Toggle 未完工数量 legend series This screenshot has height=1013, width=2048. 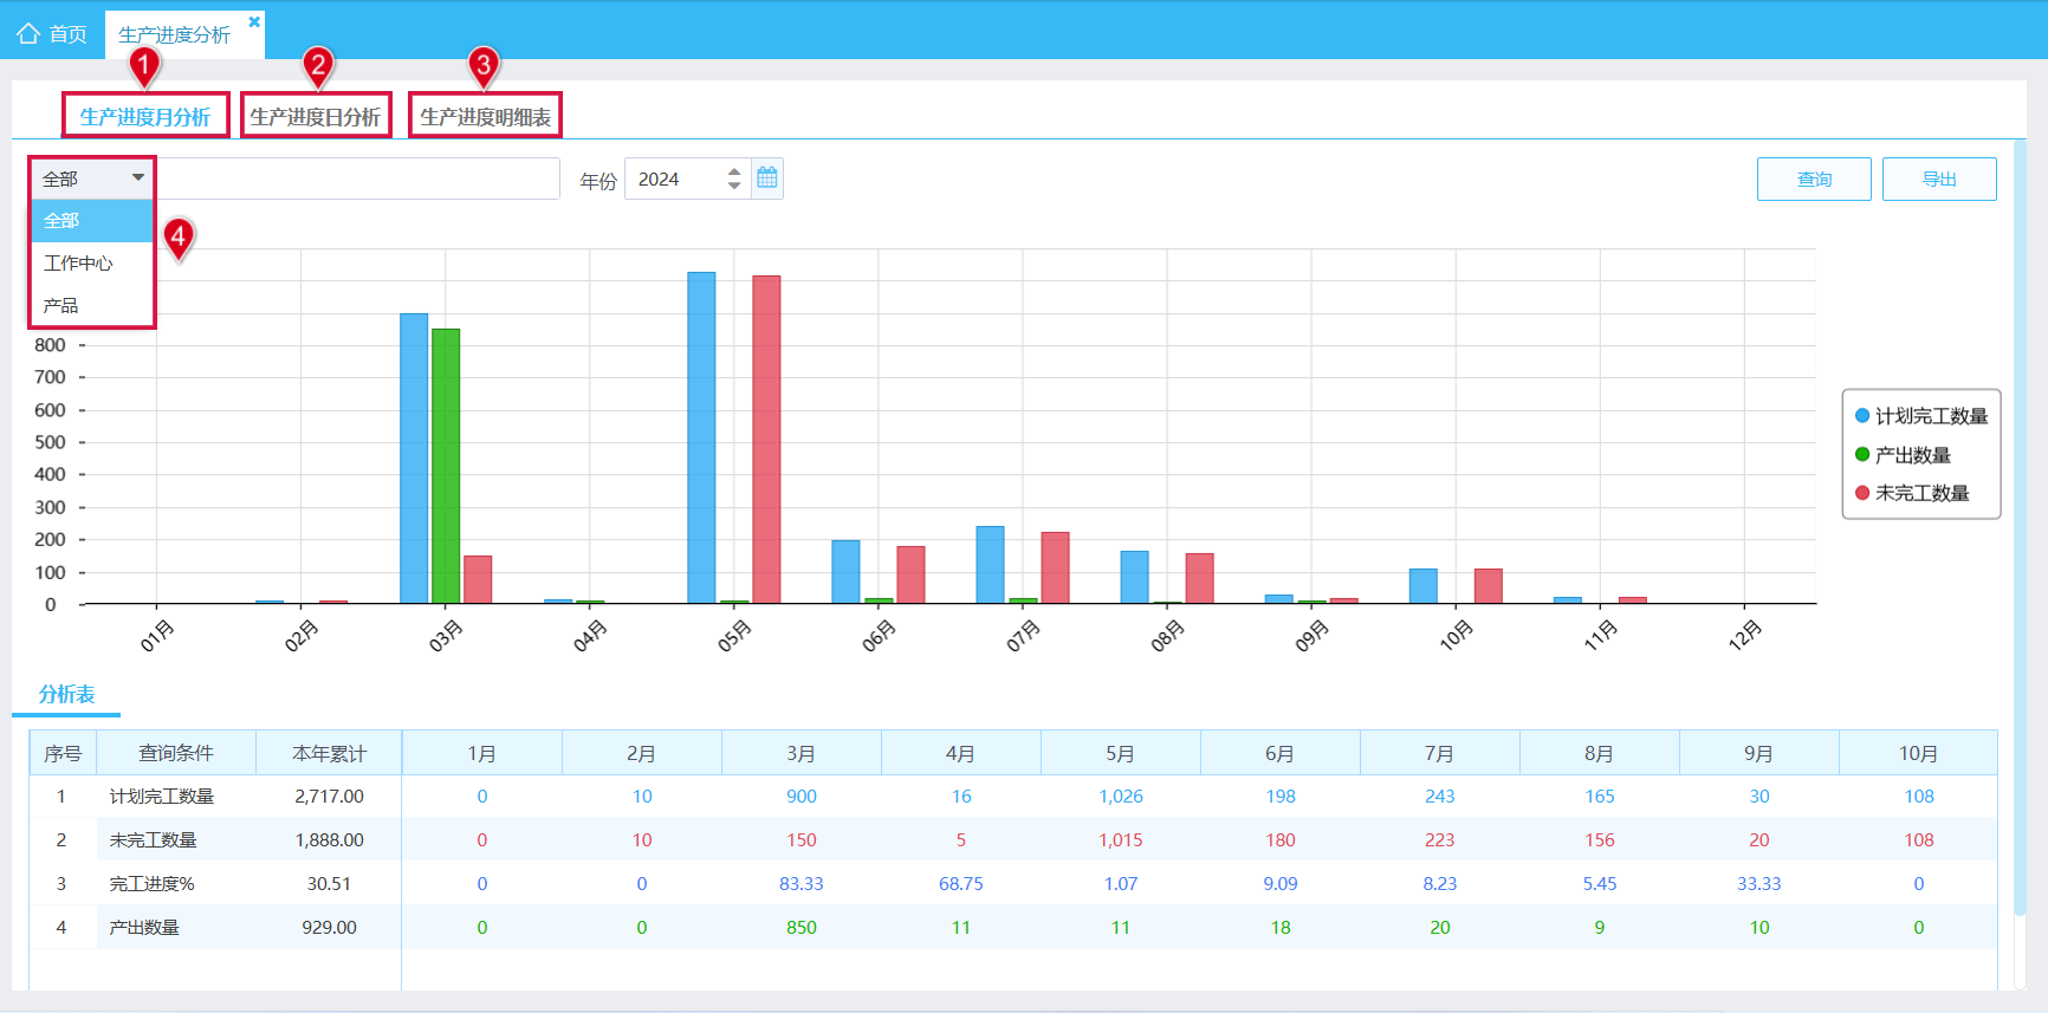pyautogui.click(x=1911, y=493)
